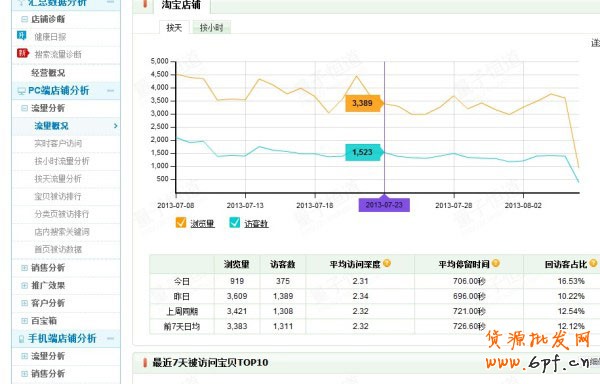Collapse the 店铺诊断 tree node

(x=24, y=19)
